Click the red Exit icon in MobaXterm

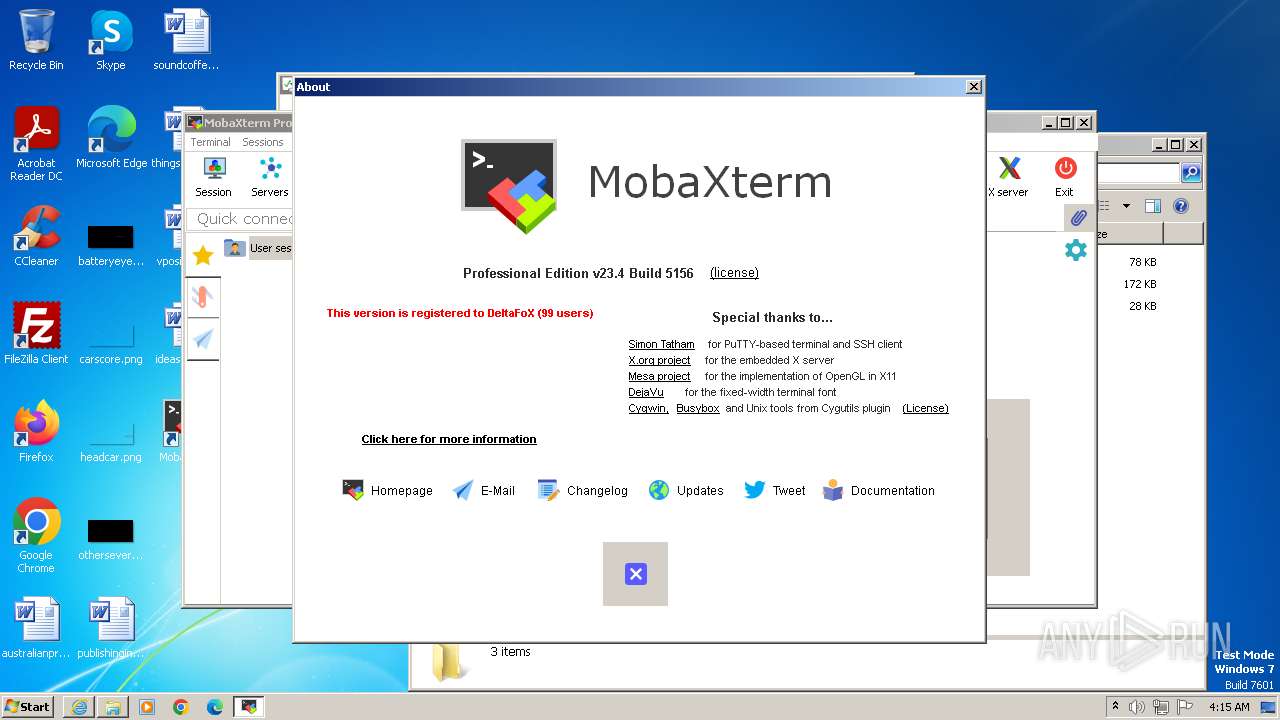[1064, 176]
